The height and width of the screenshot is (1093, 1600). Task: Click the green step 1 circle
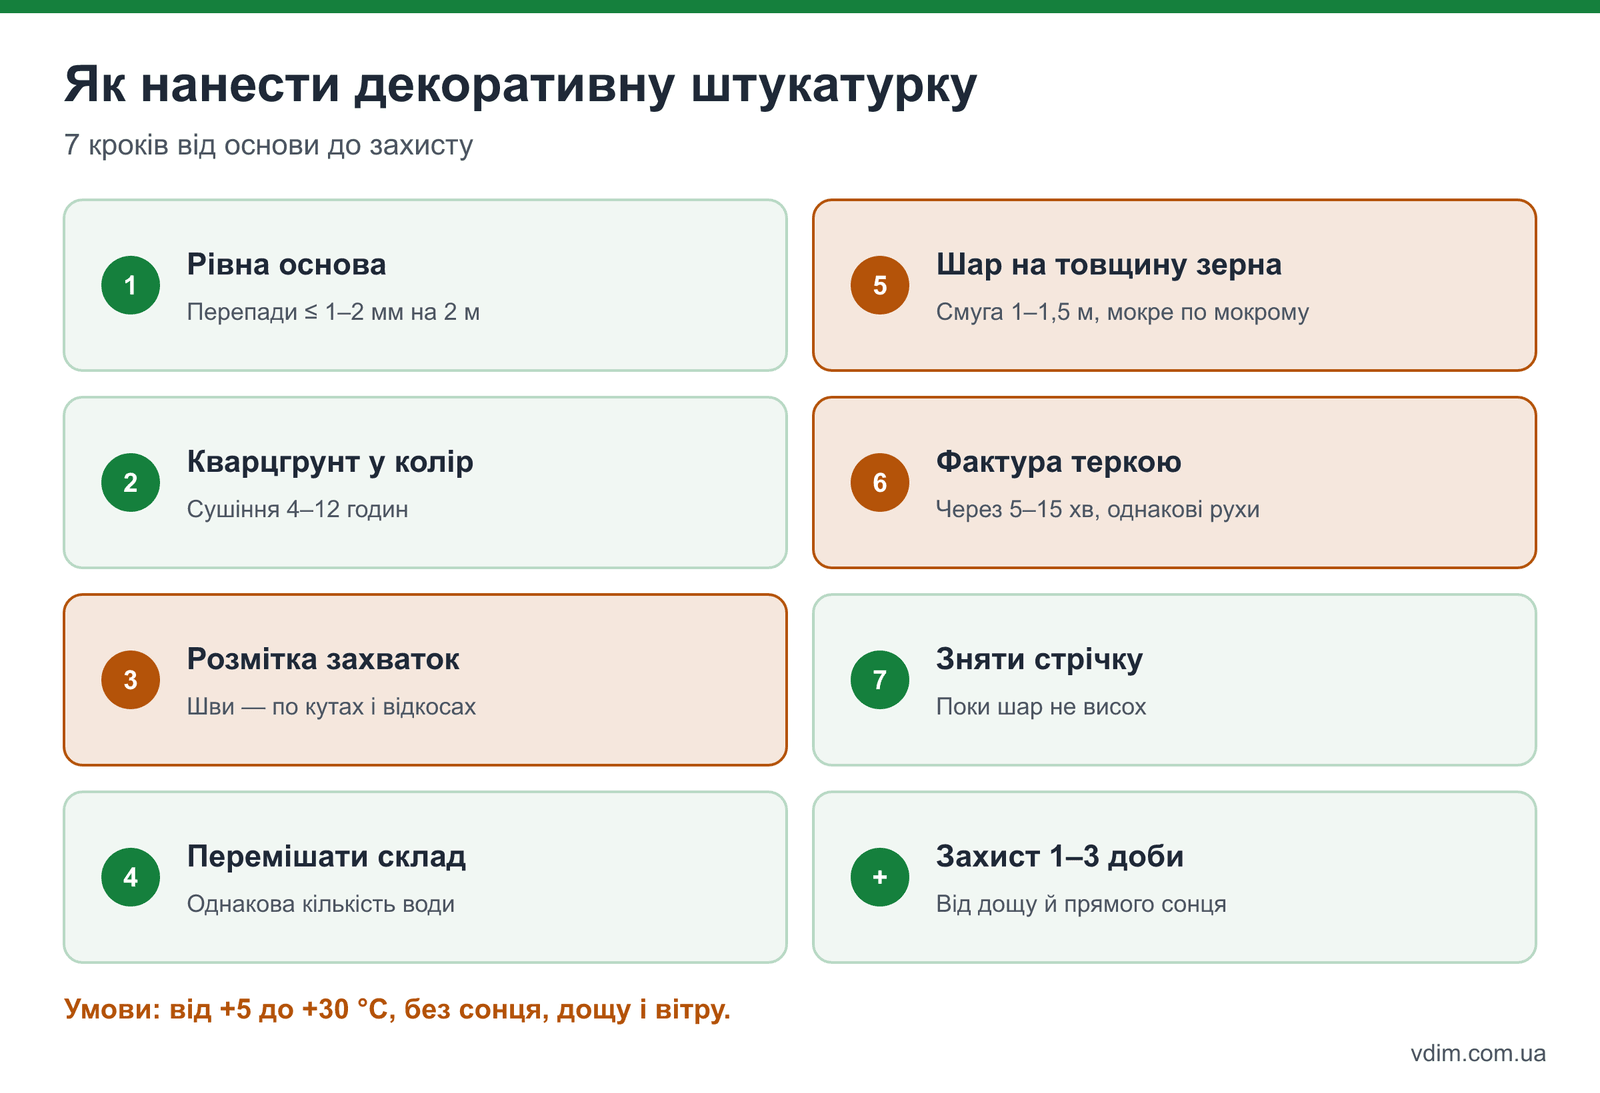tap(131, 285)
